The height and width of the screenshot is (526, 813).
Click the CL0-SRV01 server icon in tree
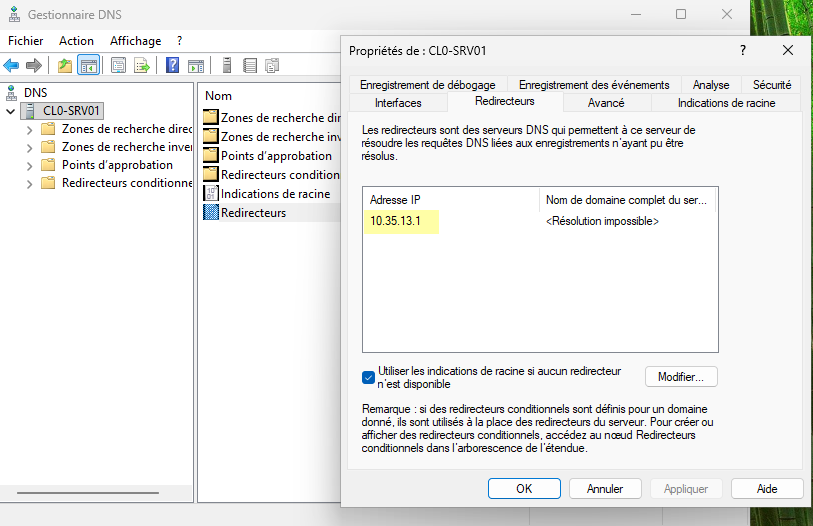(x=30, y=110)
